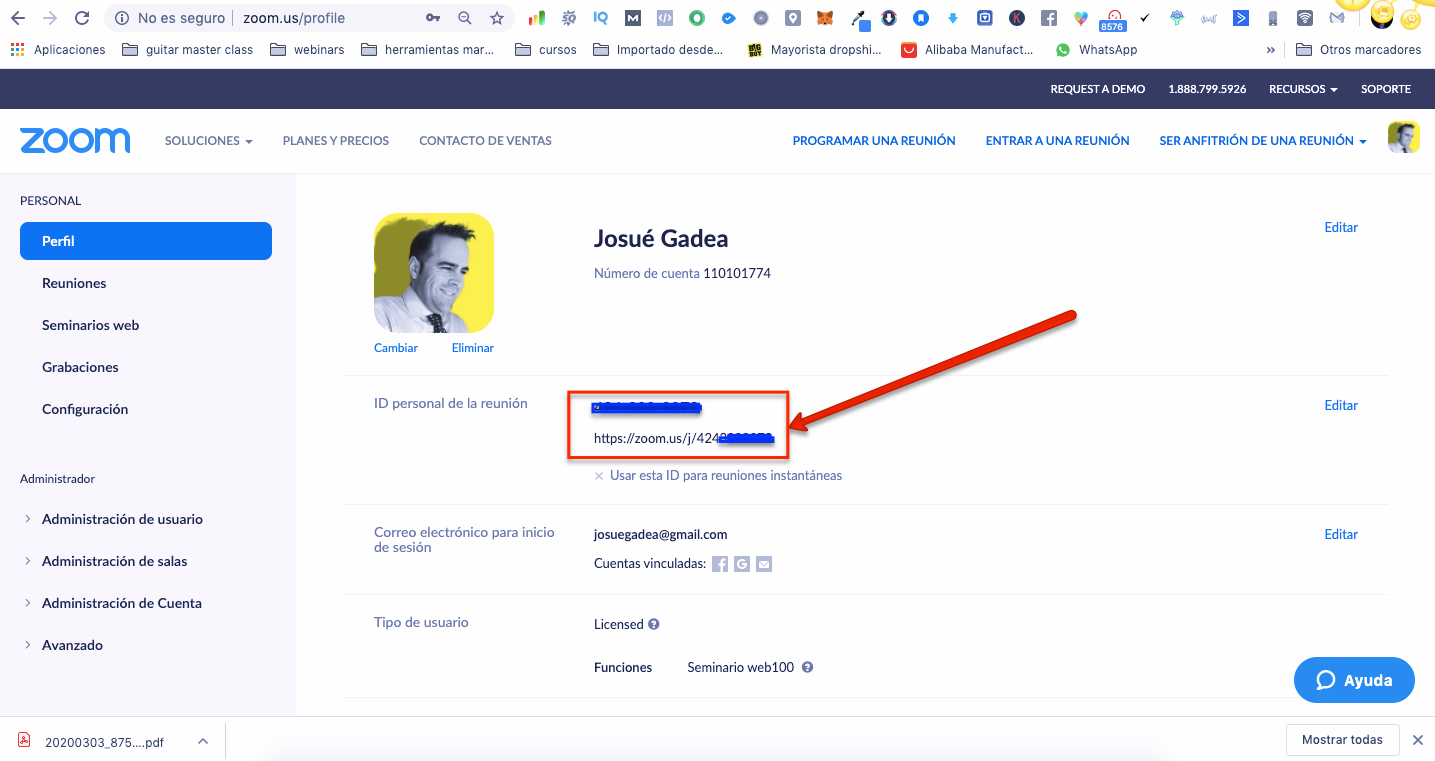Show more bookmarks chevron
The width and height of the screenshot is (1435, 761).
click(x=1271, y=49)
